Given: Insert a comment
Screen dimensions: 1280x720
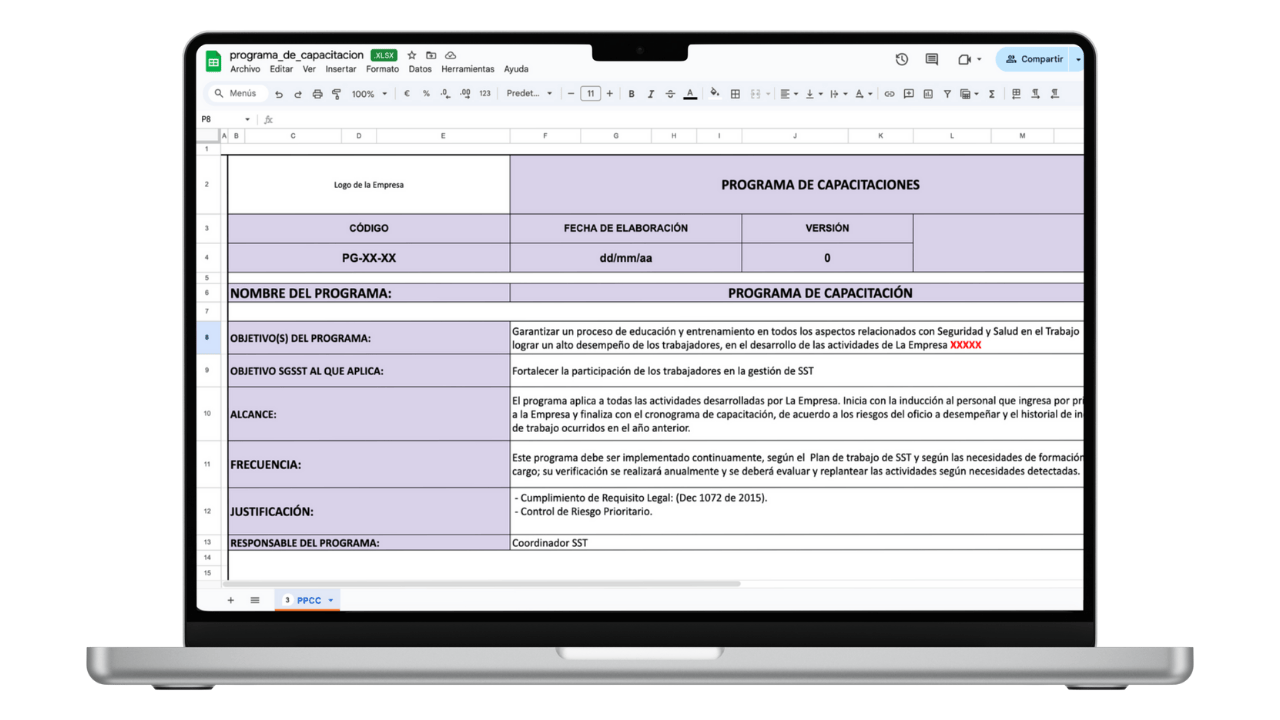Looking at the screenshot, I should (x=908, y=93).
